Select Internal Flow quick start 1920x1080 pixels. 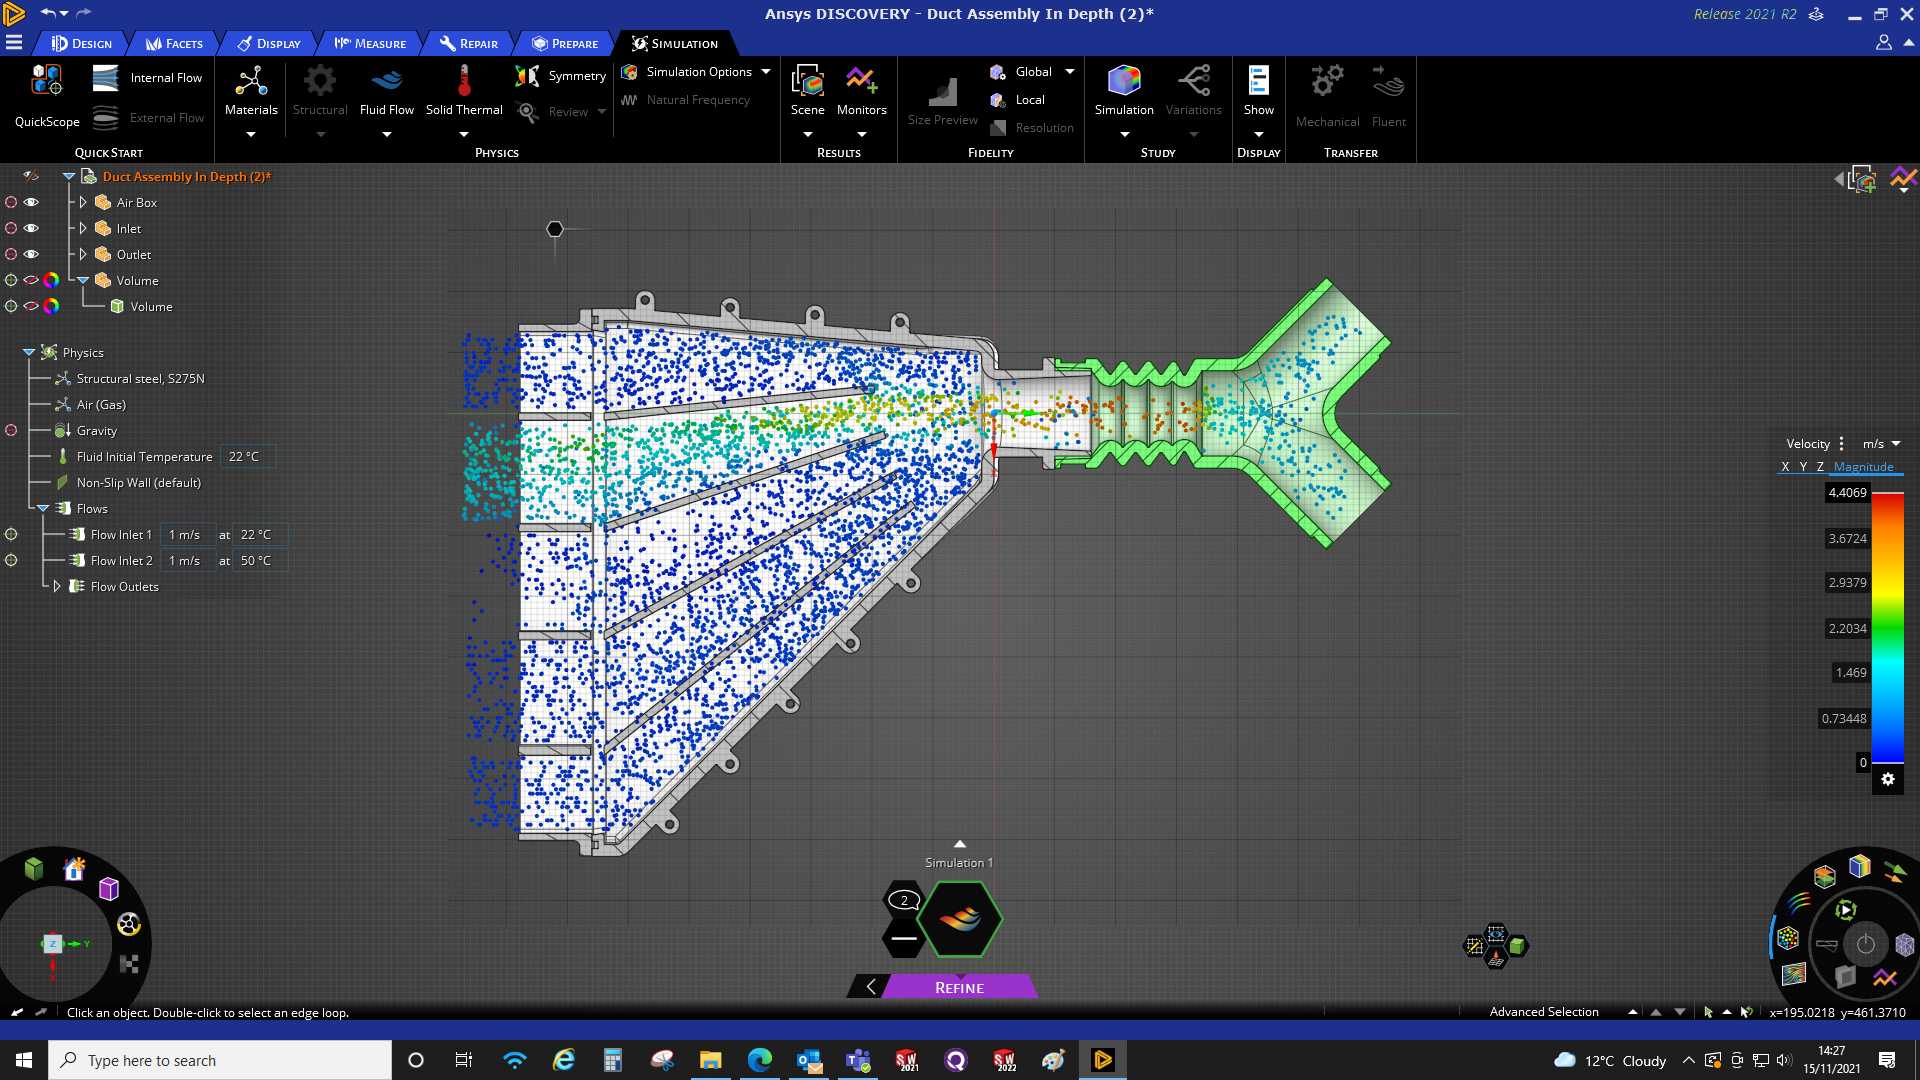147,78
